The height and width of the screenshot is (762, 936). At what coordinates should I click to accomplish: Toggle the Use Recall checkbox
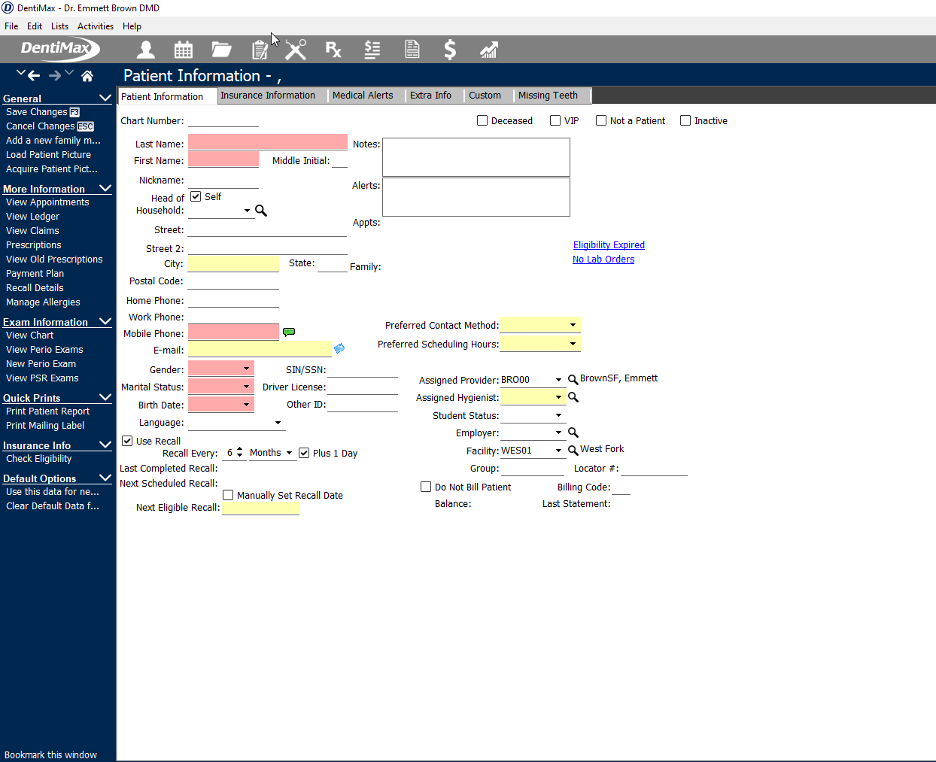pyautogui.click(x=127, y=441)
